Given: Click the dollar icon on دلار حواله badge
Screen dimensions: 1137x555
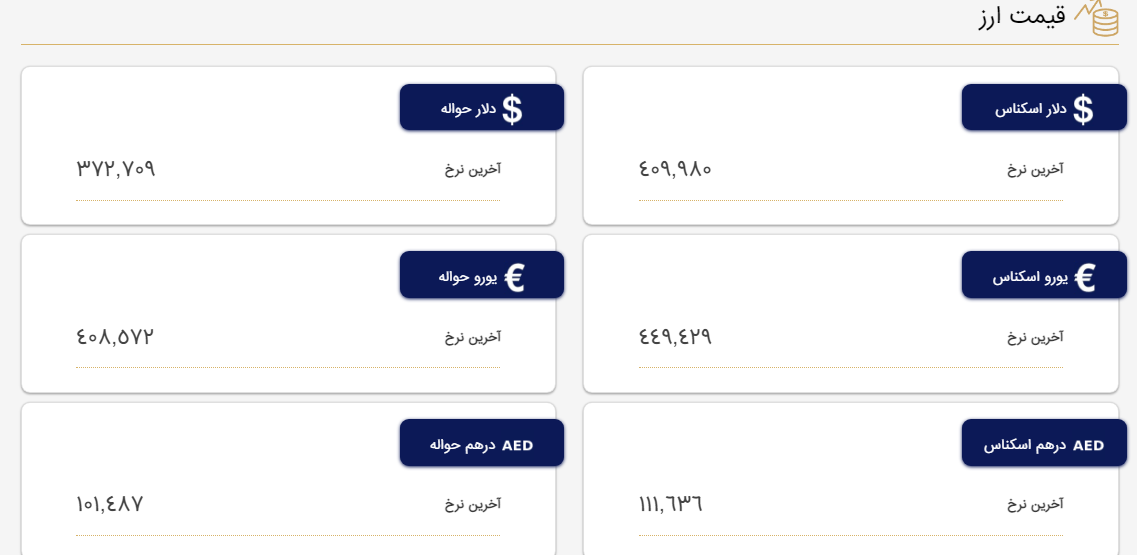Looking at the screenshot, I should [x=512, y=109].
